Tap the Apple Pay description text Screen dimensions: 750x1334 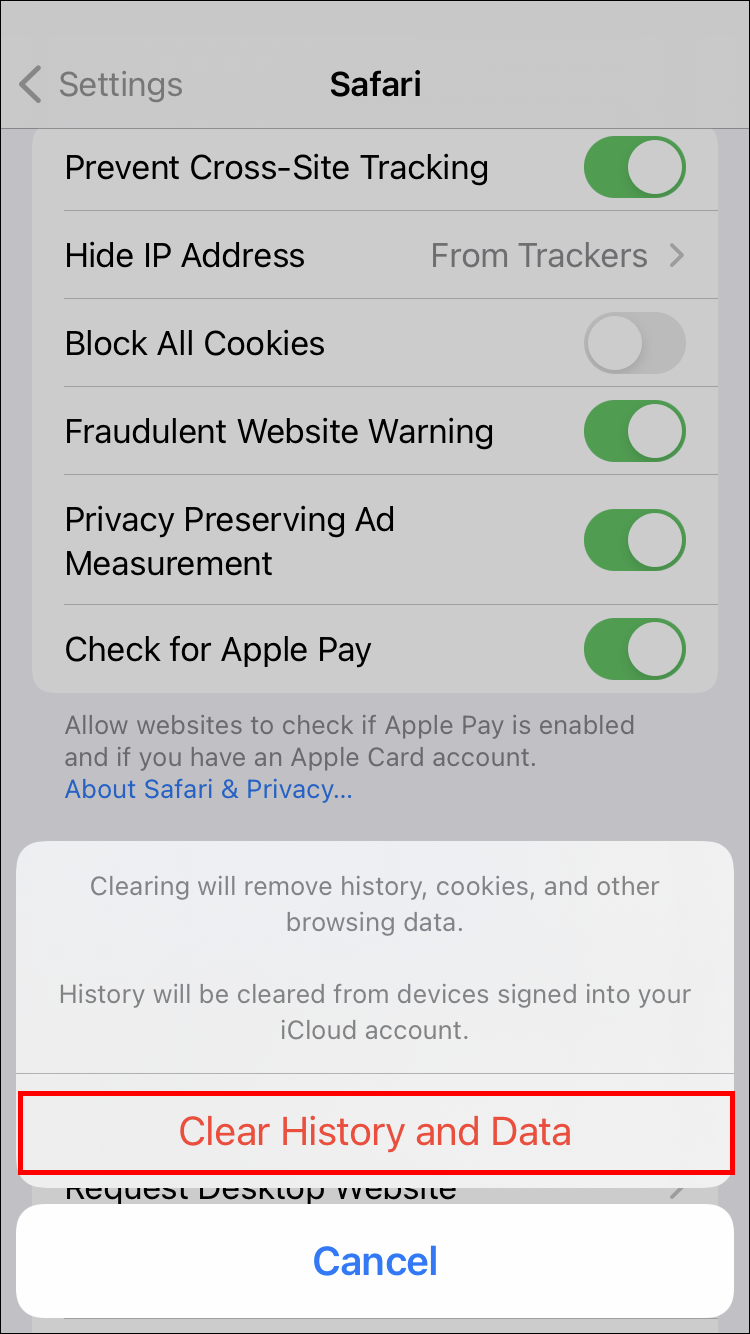[350, 741]
